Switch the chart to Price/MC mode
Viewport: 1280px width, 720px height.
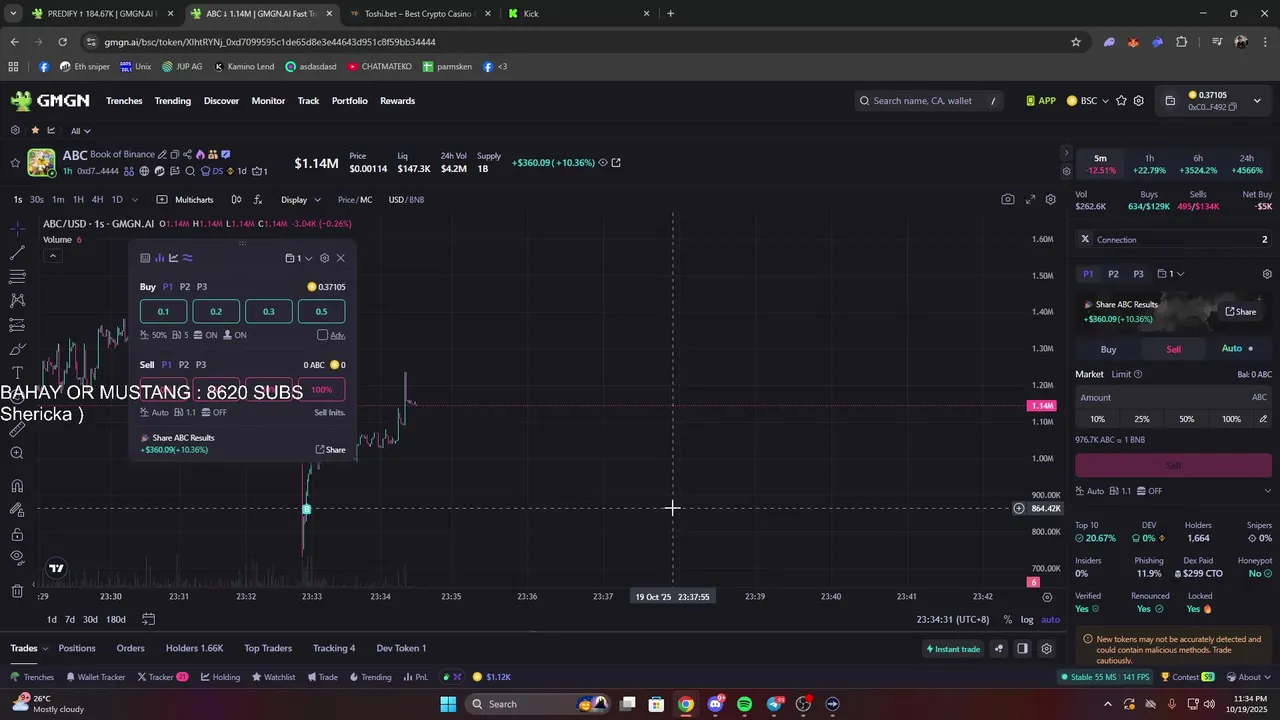355,200
